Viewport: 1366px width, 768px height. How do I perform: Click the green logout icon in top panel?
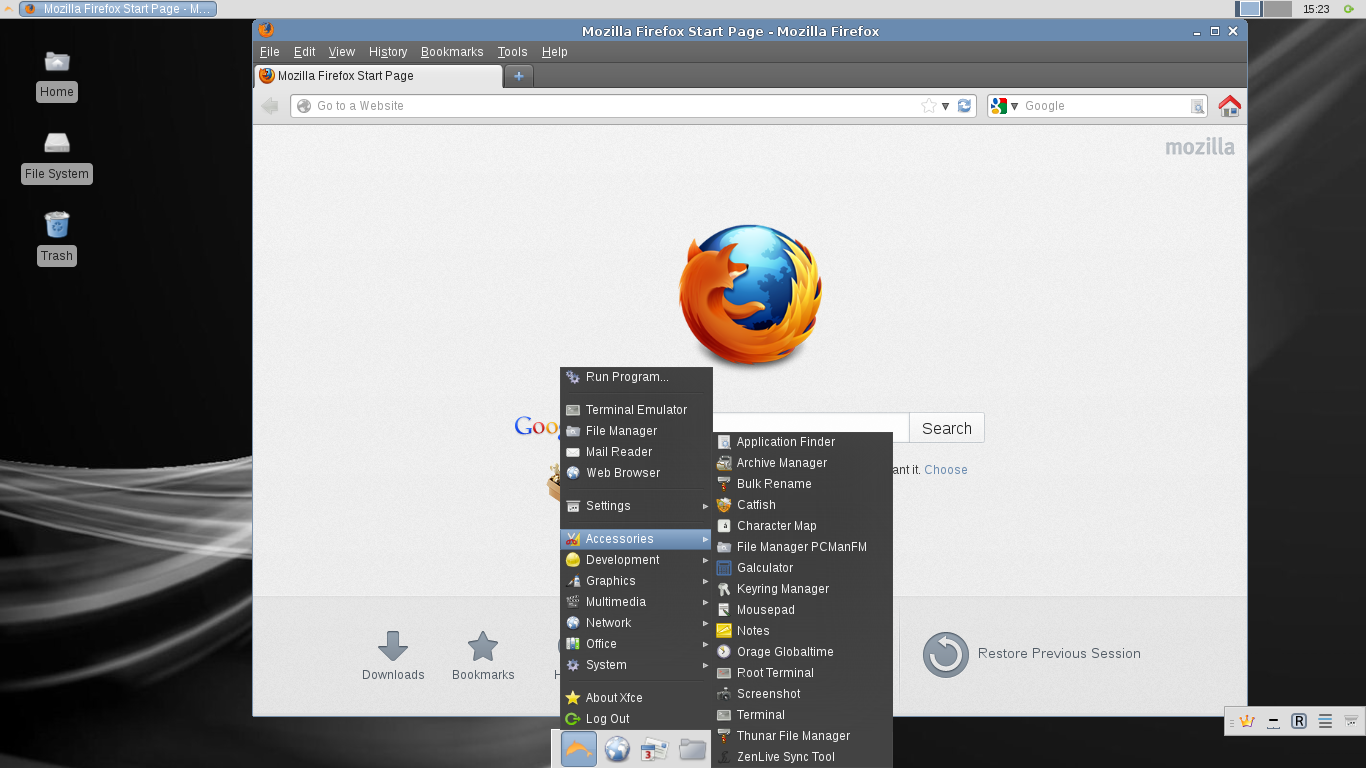point(1349,9)
